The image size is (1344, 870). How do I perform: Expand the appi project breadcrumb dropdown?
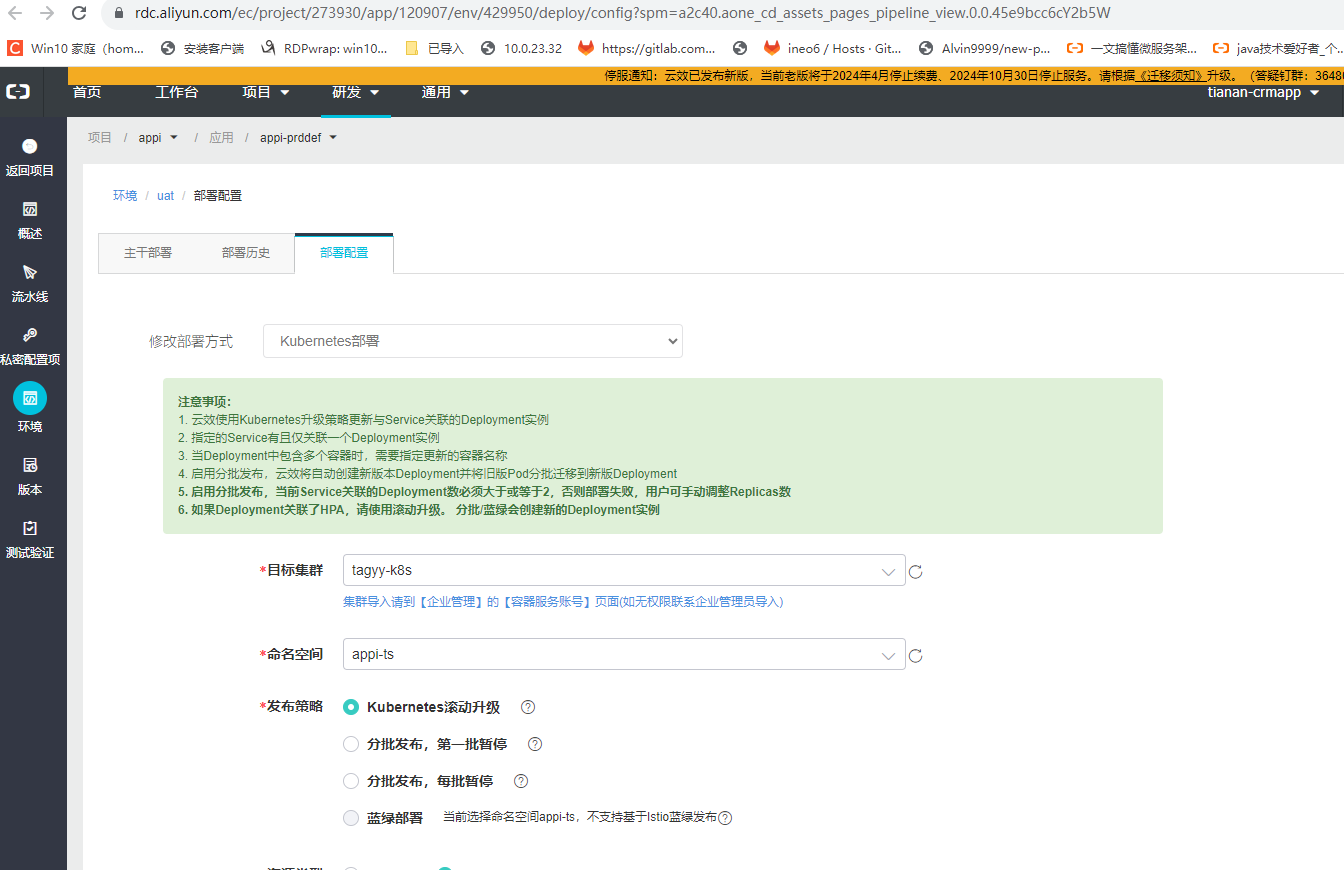coord(158,138)
